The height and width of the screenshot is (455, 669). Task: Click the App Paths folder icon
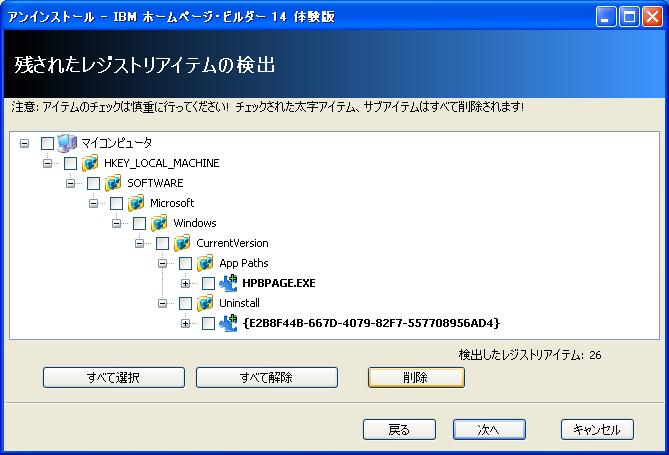(x=205, y=263)
